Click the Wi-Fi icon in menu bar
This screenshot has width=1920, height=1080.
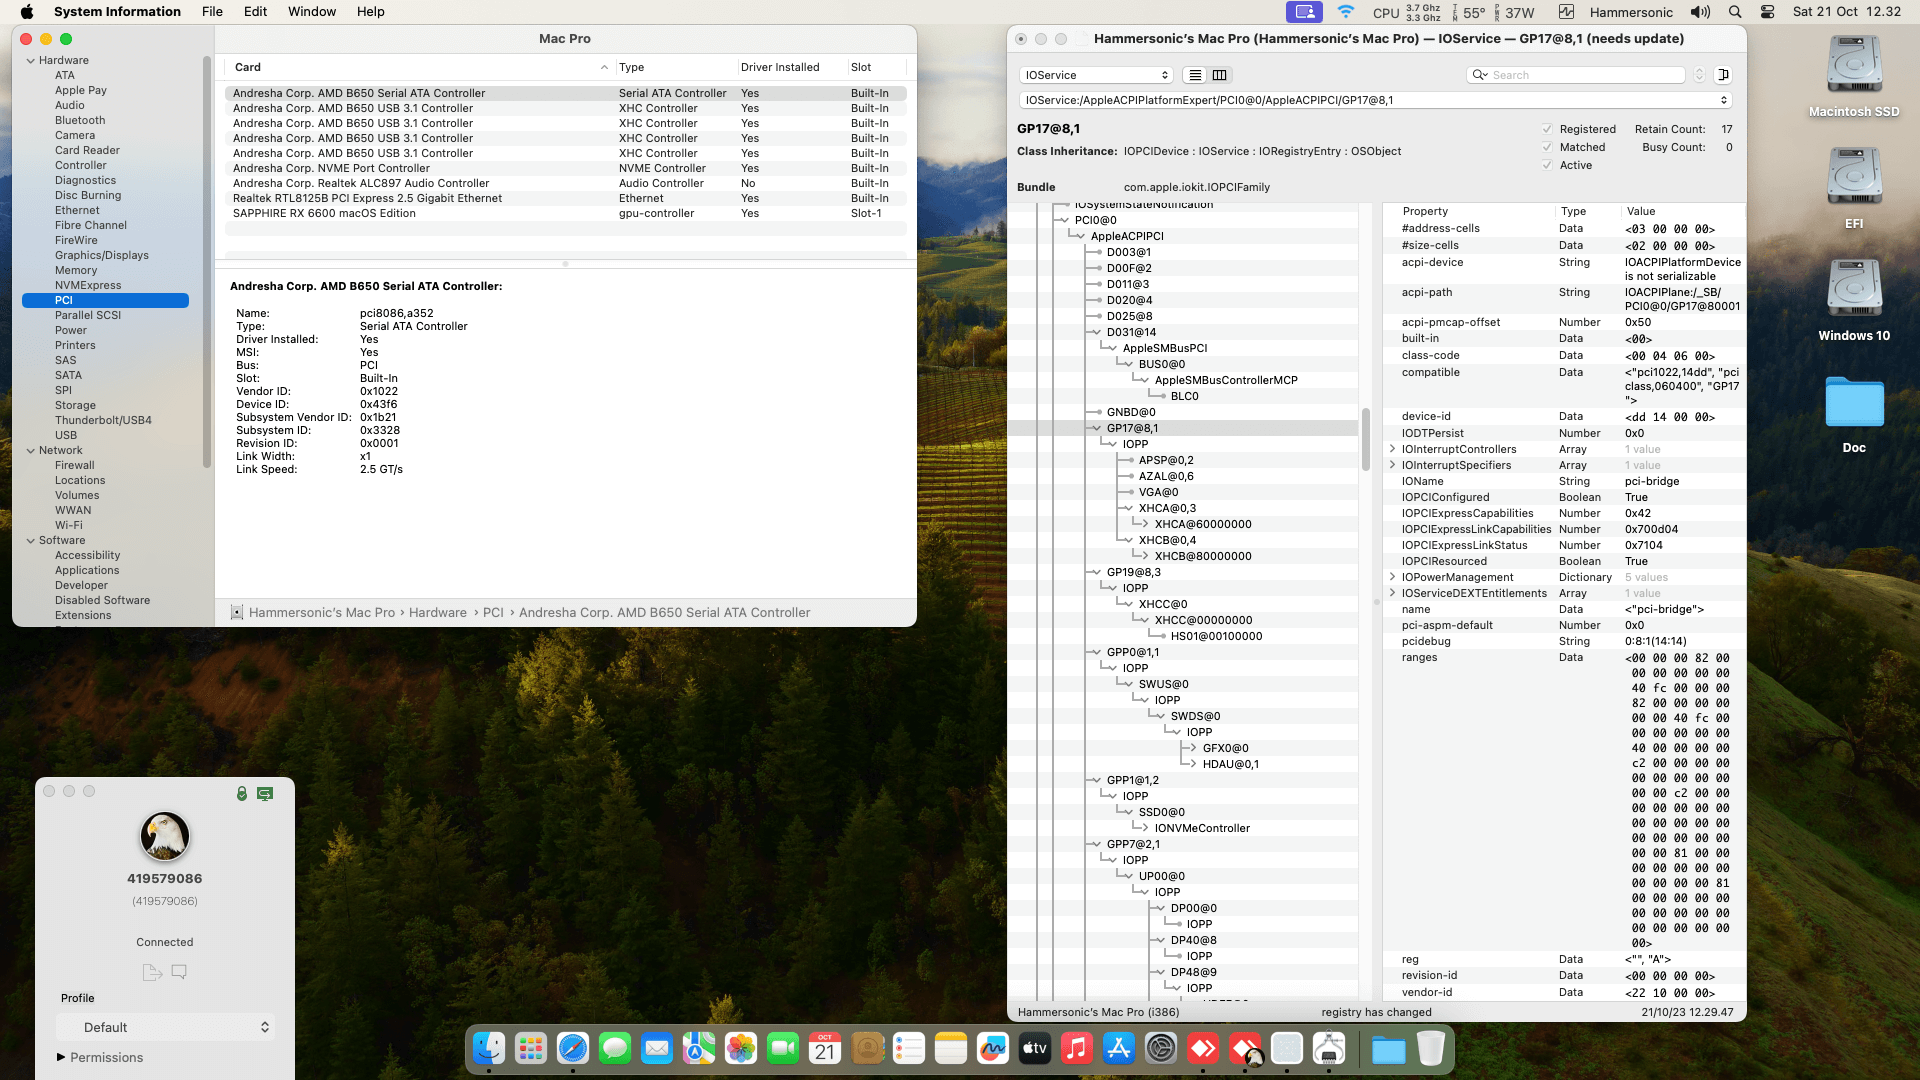click(x=1346, y=12)
